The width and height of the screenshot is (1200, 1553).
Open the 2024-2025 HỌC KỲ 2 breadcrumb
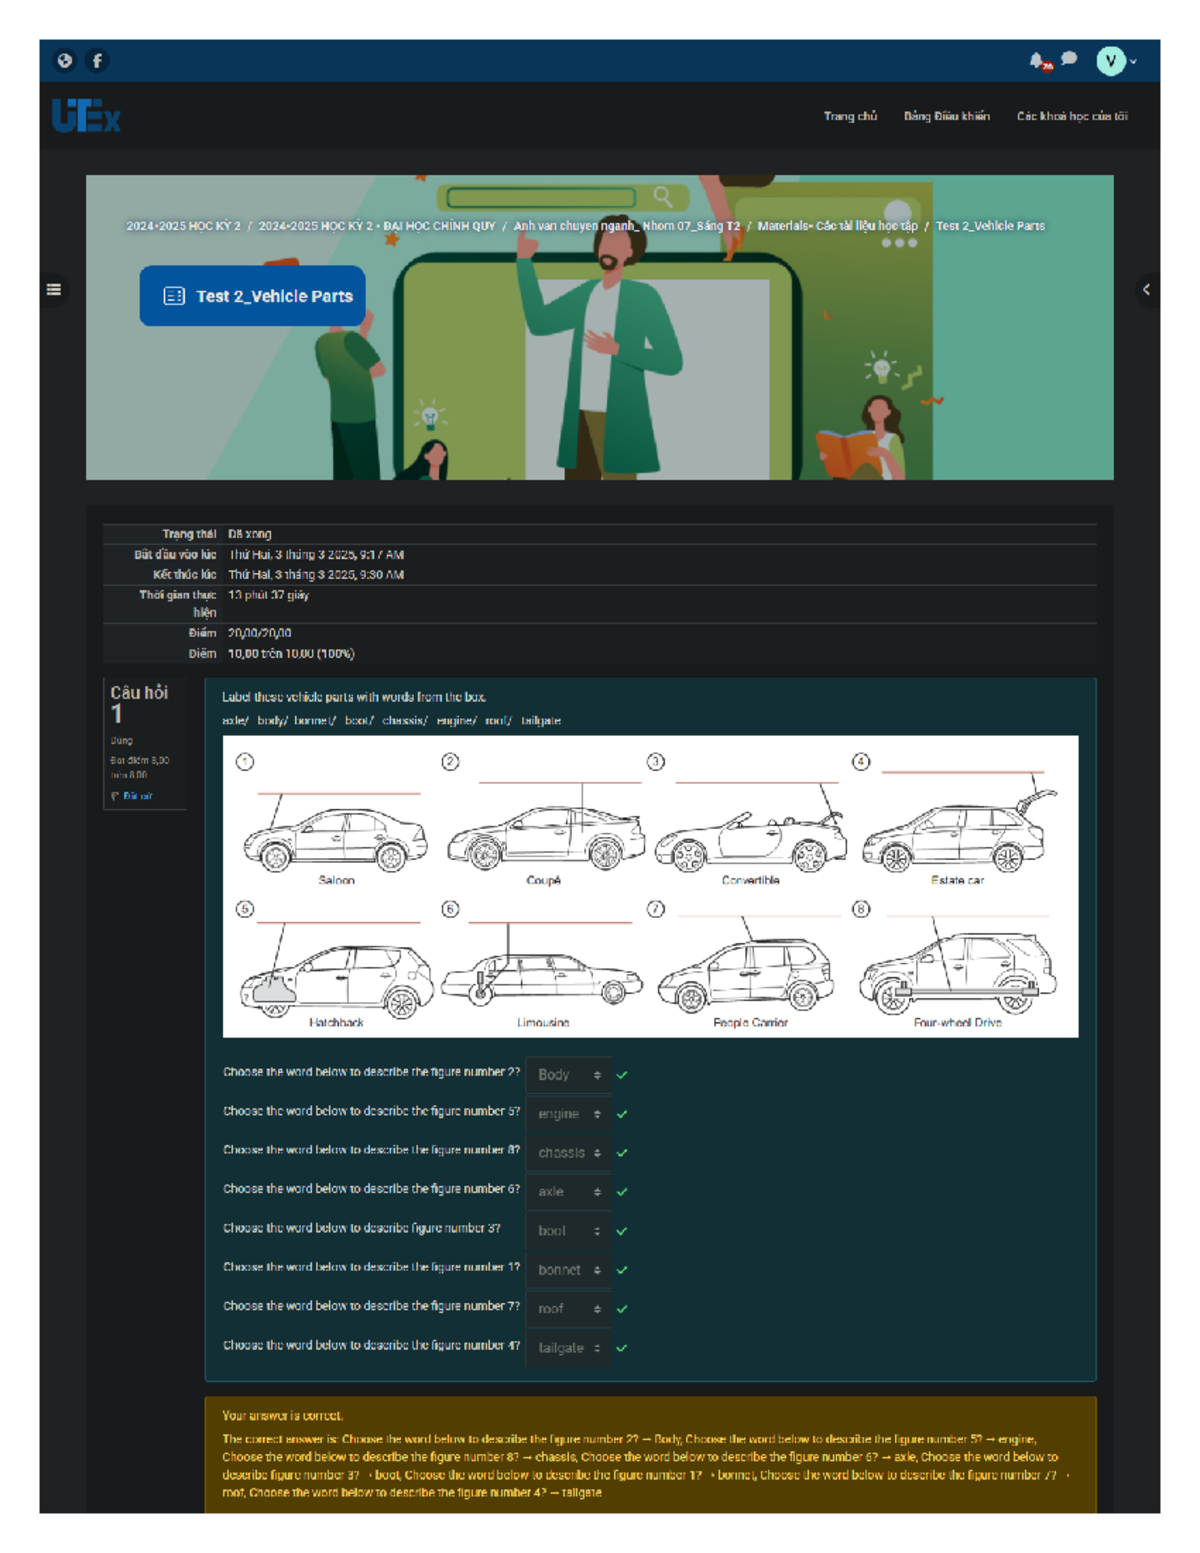click(183, 226)
